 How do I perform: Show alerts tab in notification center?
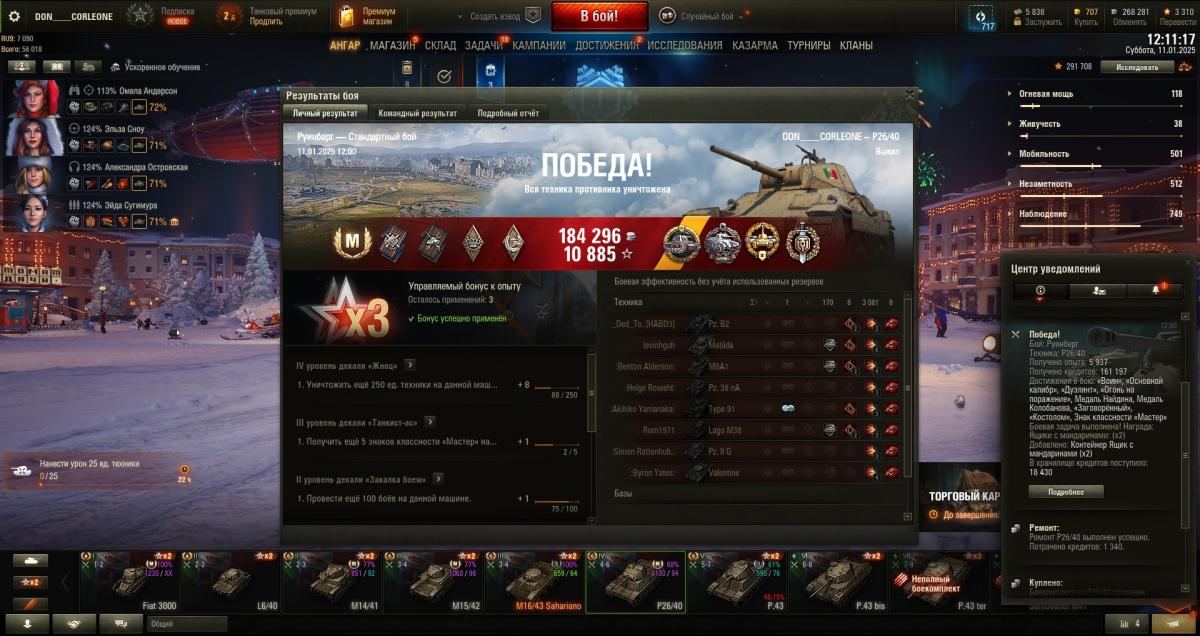tap(1155, 290)
